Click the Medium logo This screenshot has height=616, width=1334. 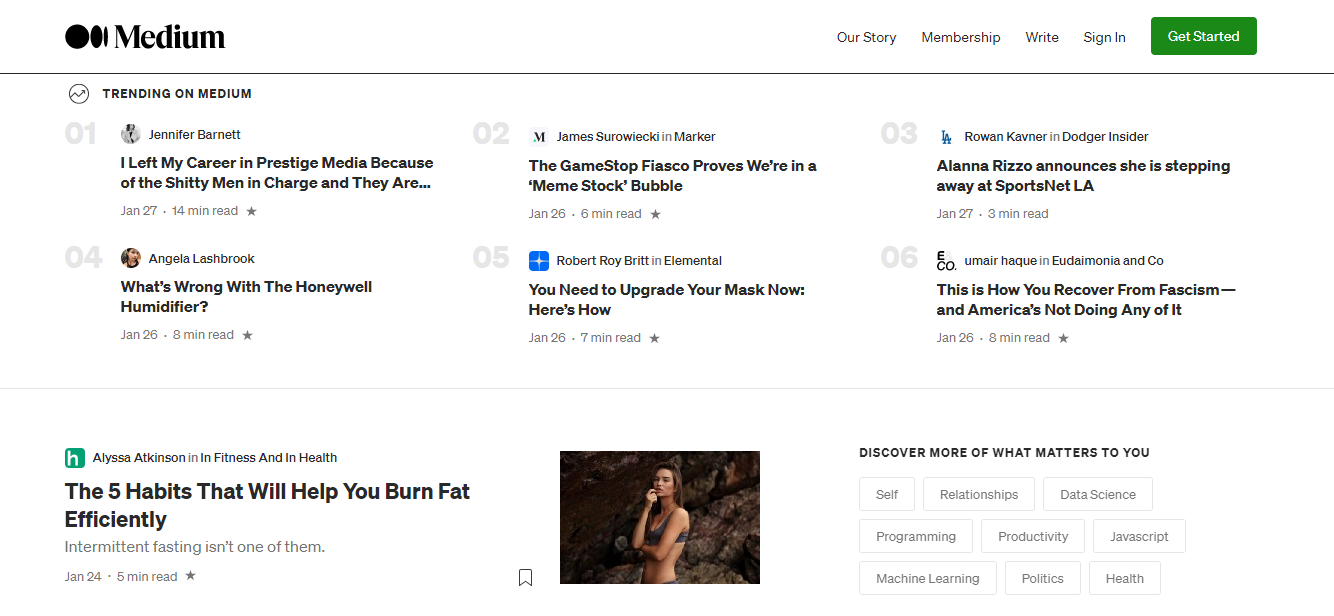[x=145, y=37]
